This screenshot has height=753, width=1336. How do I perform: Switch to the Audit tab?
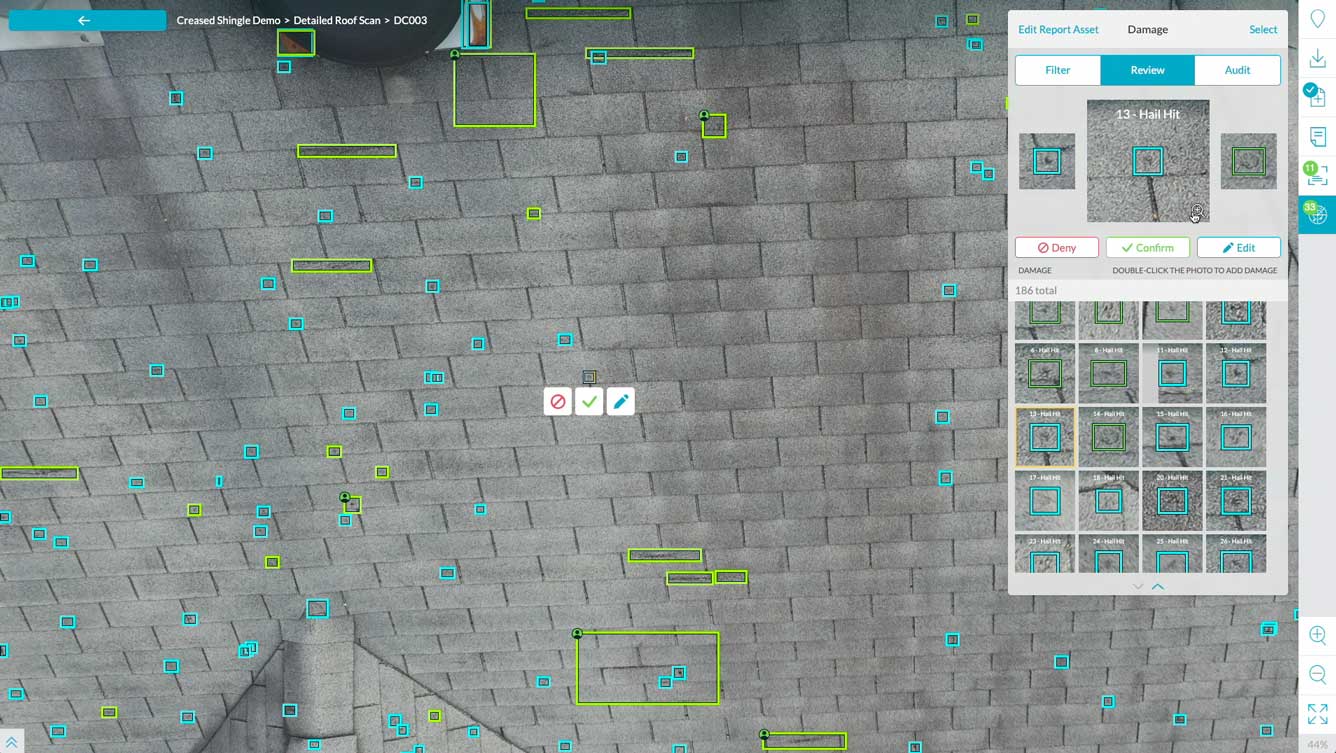[1237, 70]
